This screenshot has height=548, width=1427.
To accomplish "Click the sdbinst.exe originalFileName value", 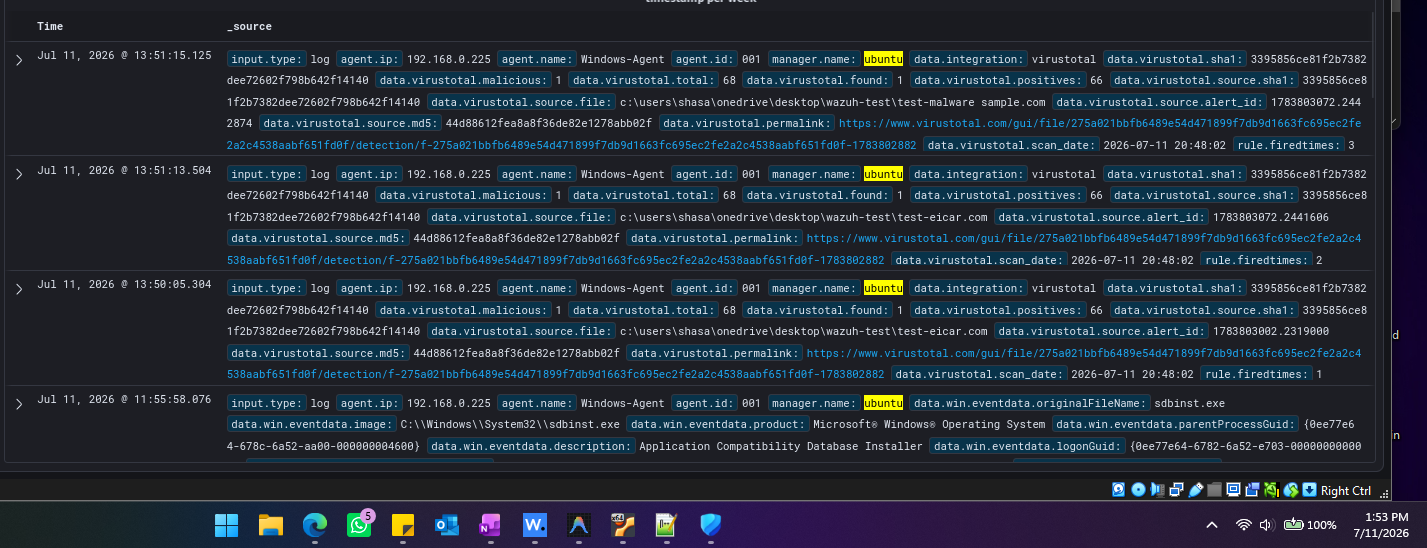I will (1189, 403).
